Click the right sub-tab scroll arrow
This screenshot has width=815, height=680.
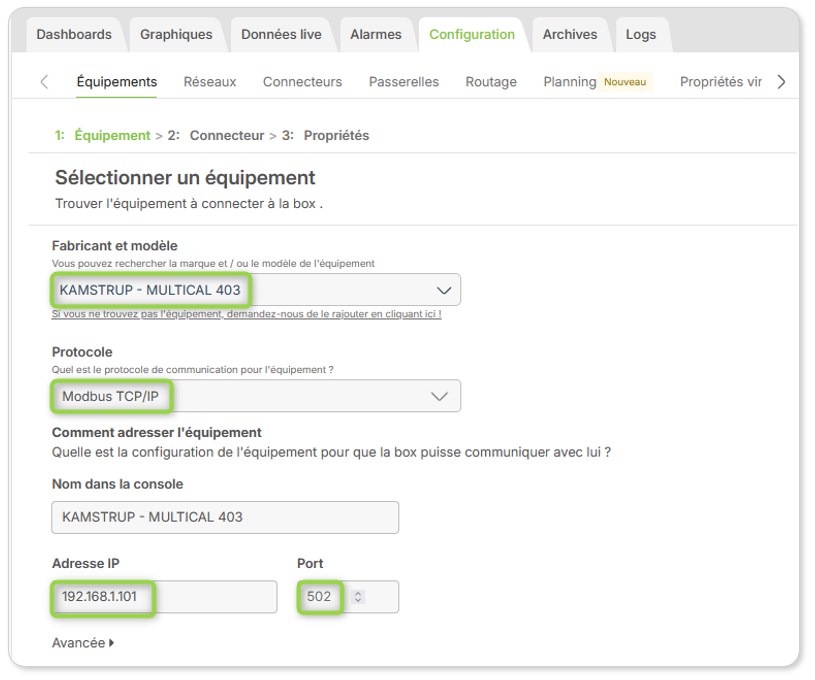click(781, 82)
